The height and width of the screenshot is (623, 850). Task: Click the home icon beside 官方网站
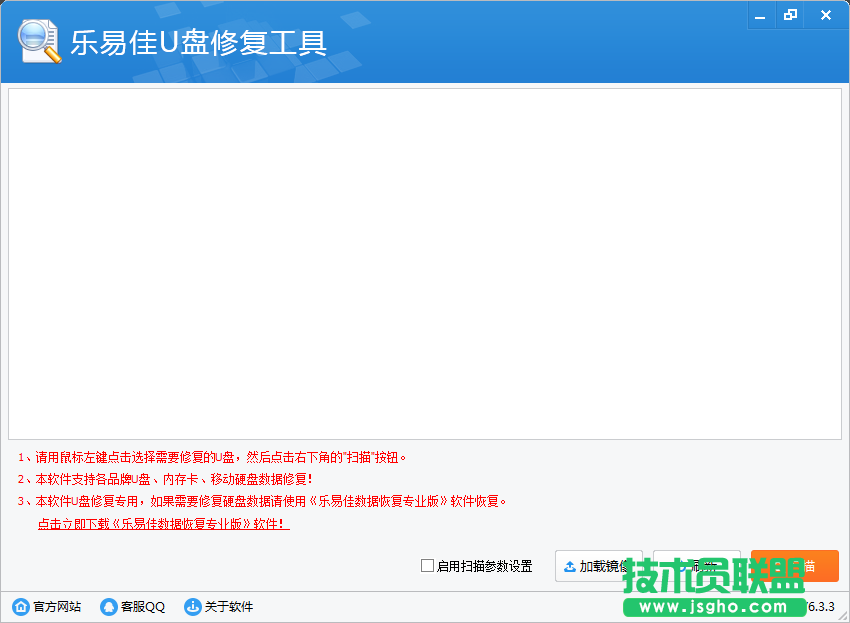(20, 606)
